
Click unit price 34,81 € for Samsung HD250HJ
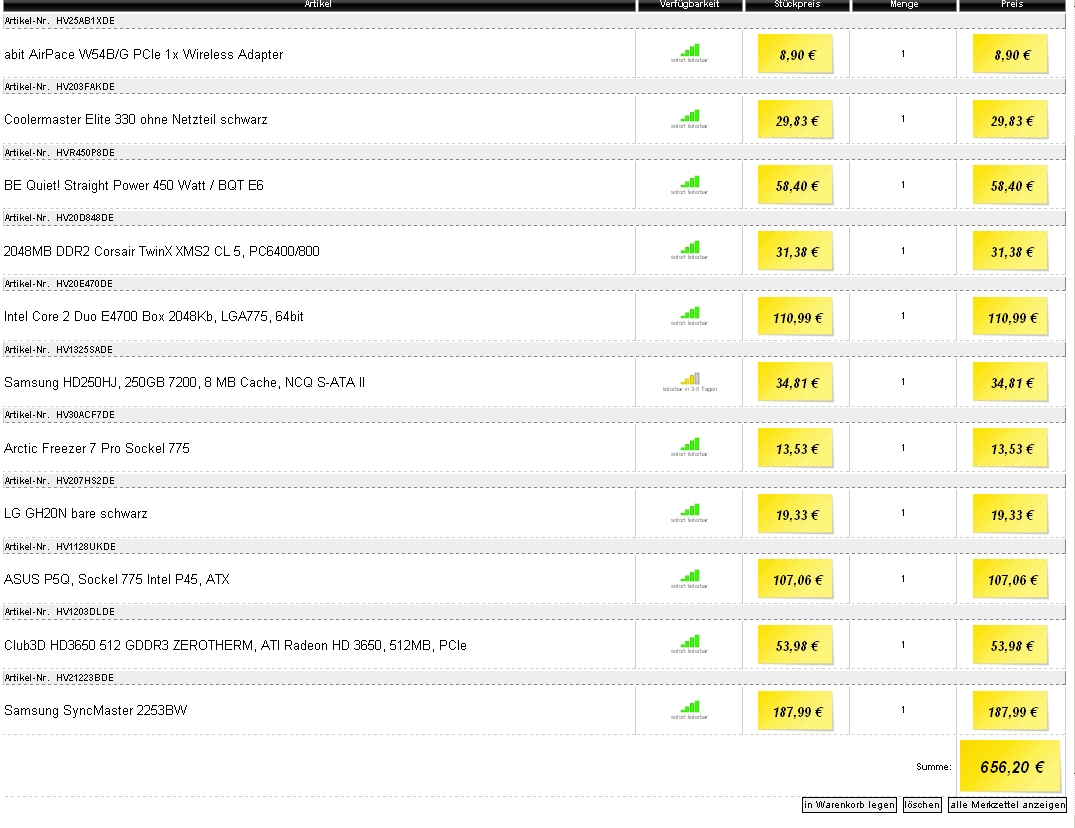pyautogui.click(x=795, y=382)
